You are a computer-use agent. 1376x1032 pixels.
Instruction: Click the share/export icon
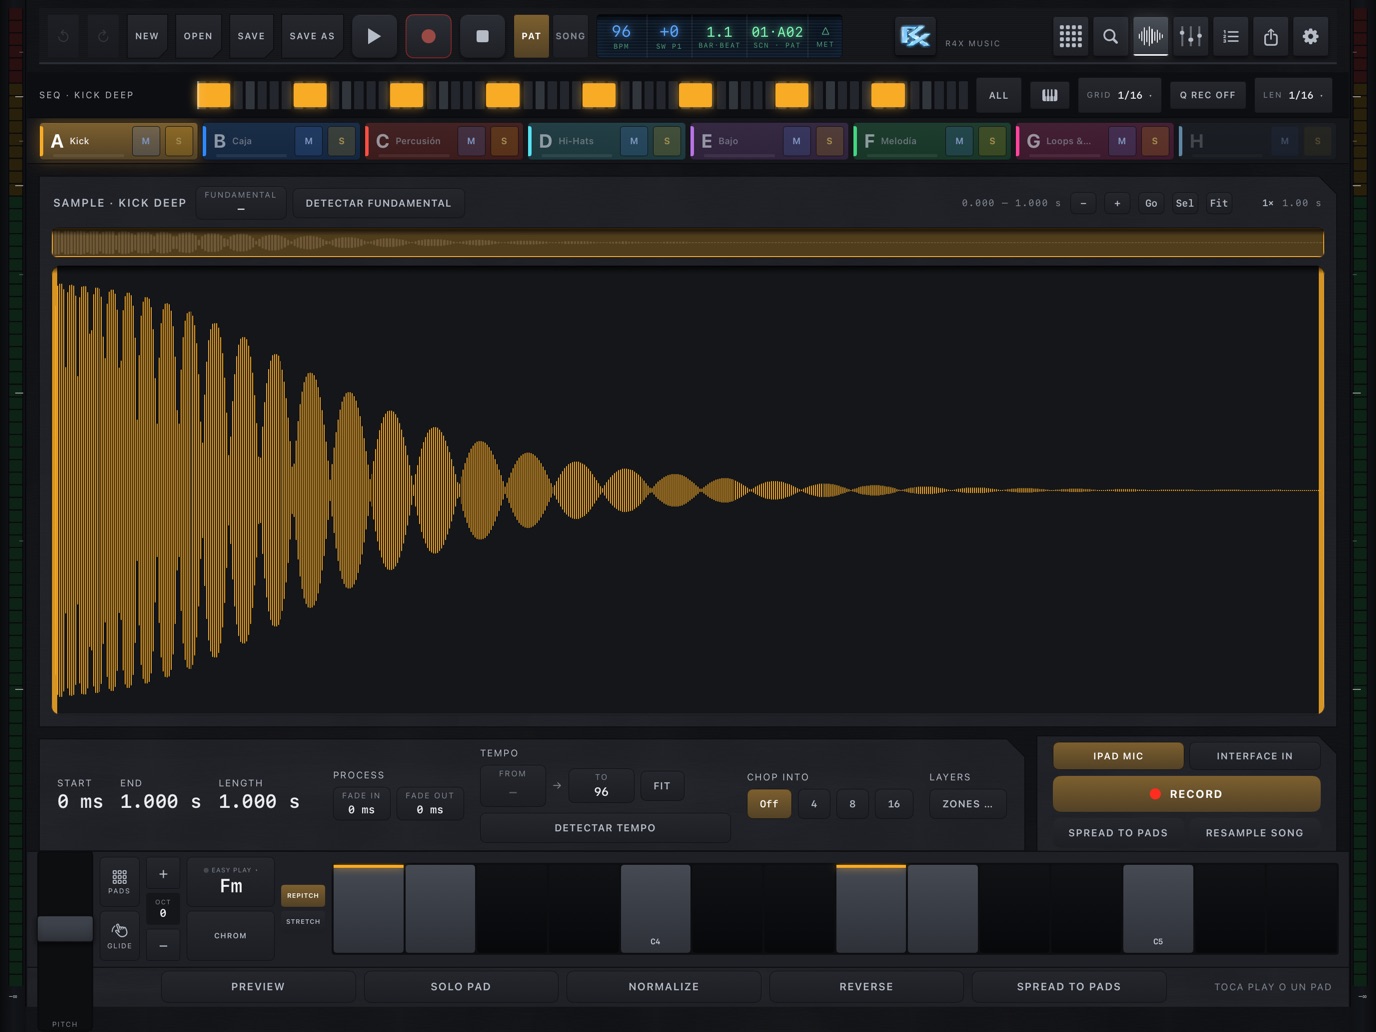[1271, 36]
